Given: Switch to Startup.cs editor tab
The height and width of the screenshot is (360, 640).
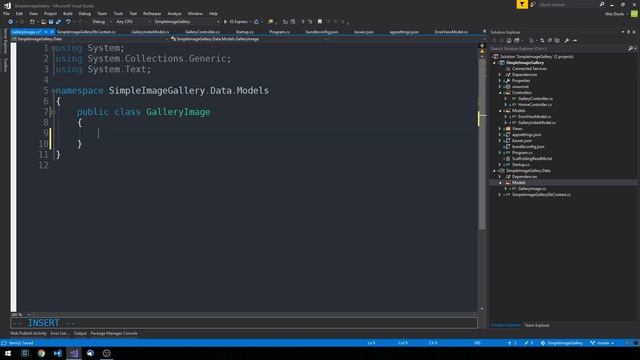Looking at the screenshot, I should coord(244,32).
